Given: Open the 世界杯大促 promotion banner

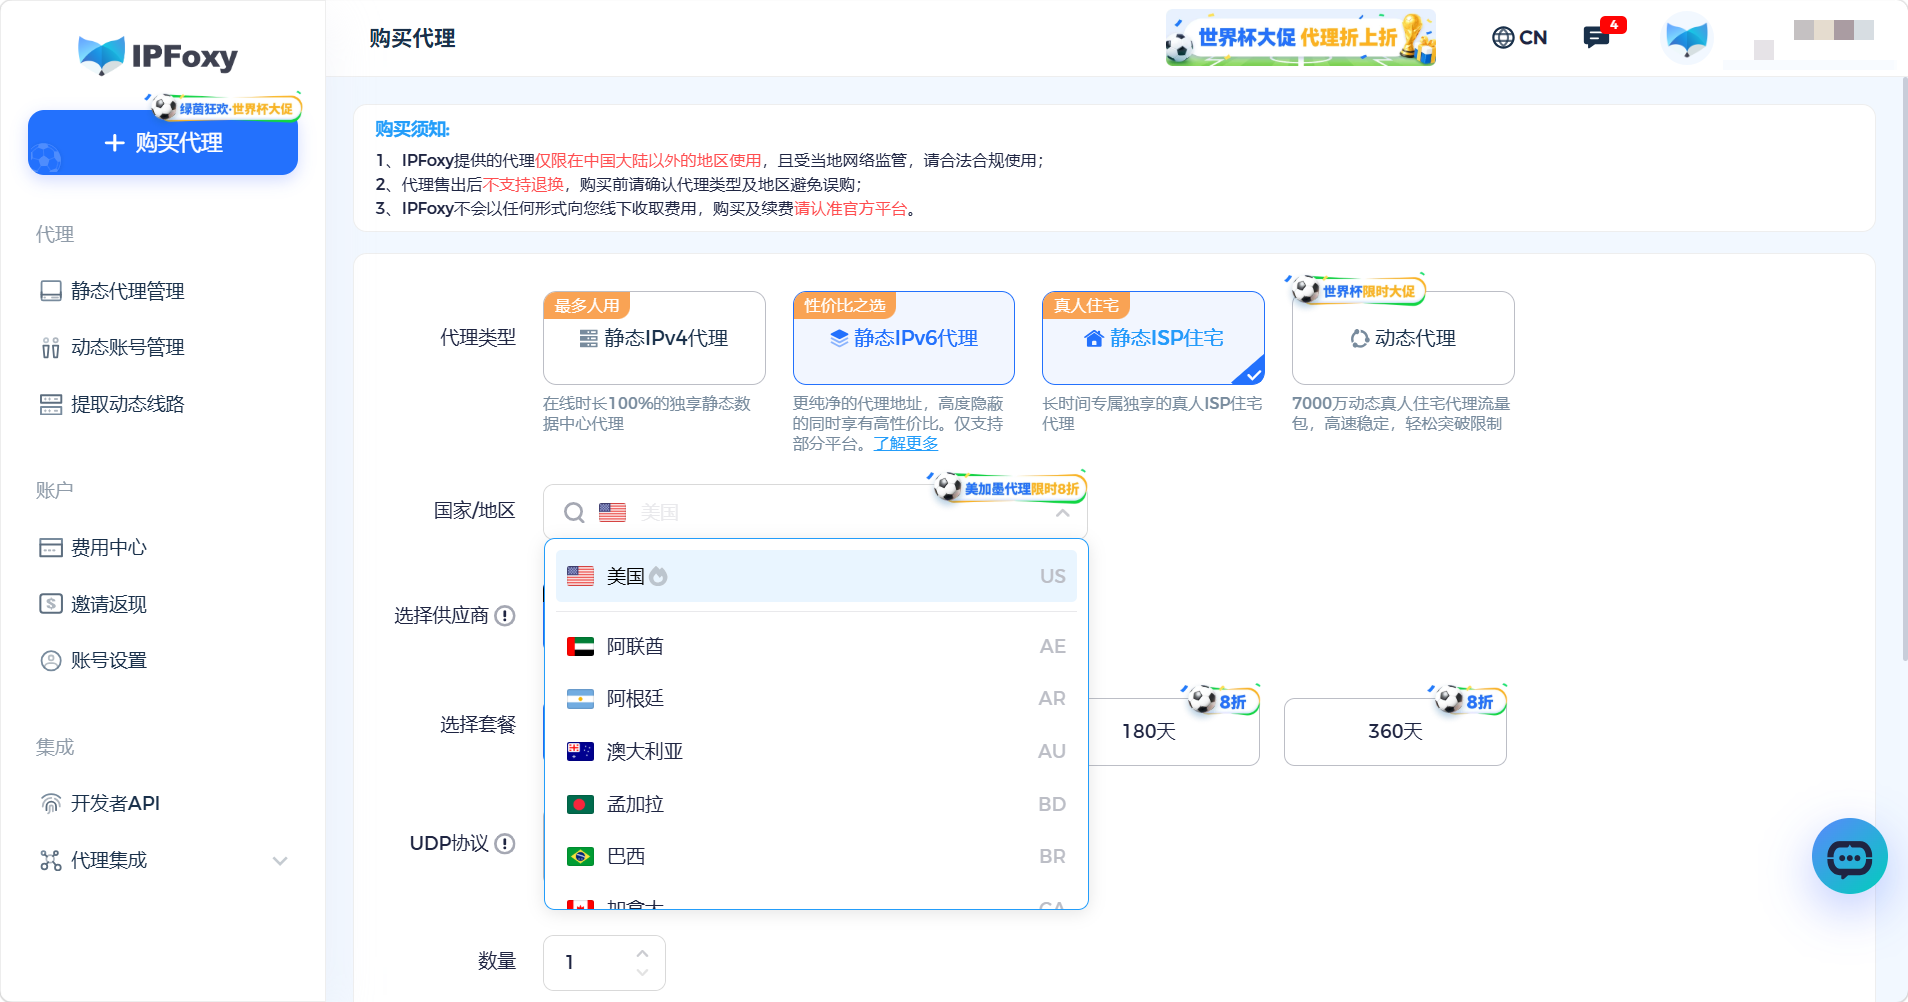Looking at the screenshot, I should (1300, 38).
